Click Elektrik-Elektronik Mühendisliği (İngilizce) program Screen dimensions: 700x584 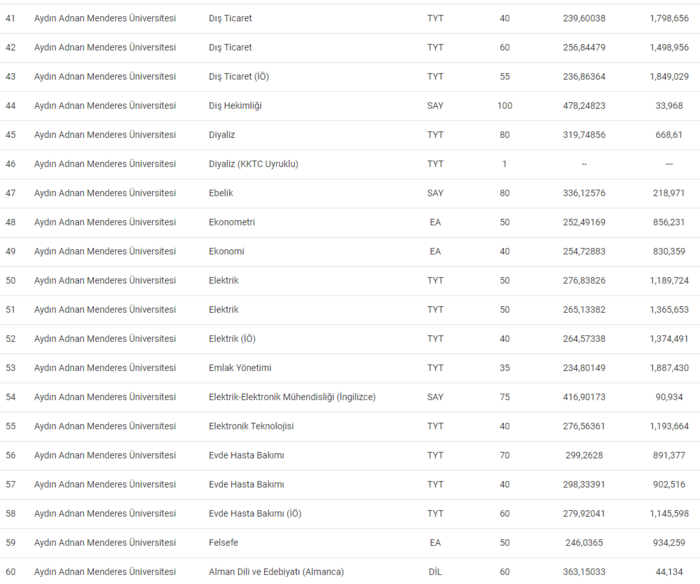pyautogui.click(x=291, y=397)
